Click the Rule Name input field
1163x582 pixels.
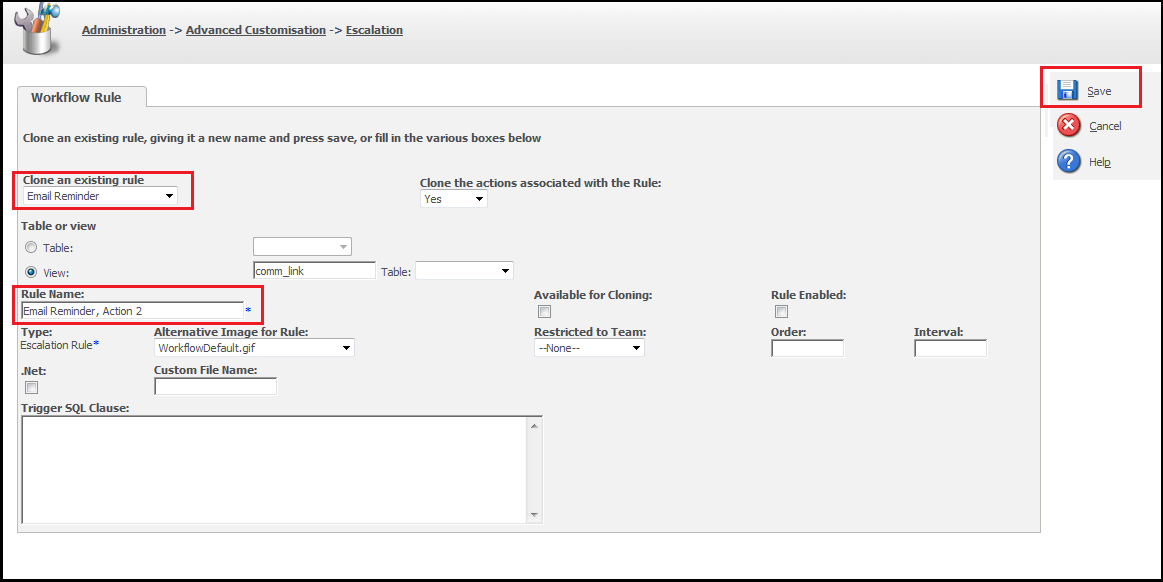[x=132, y=311]
